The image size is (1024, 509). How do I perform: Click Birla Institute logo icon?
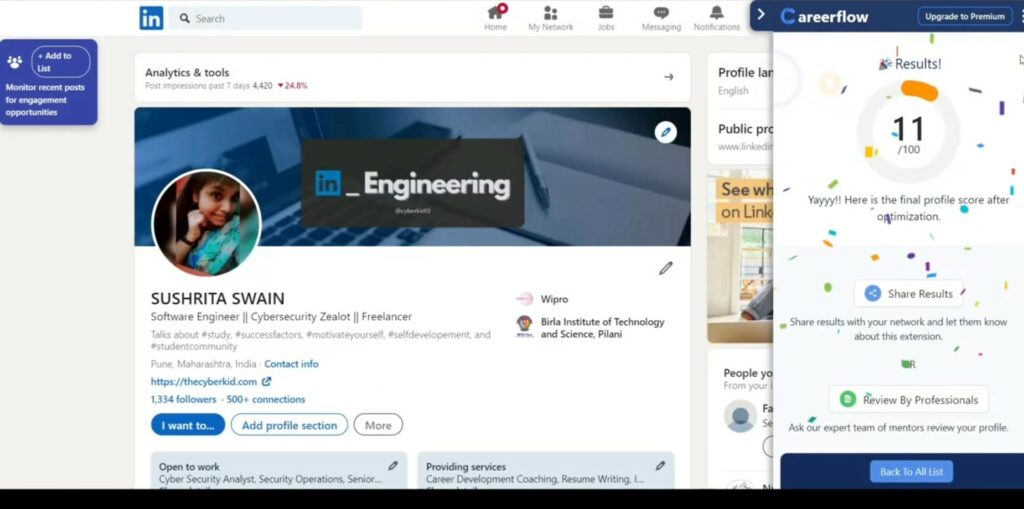coord(524,327)
